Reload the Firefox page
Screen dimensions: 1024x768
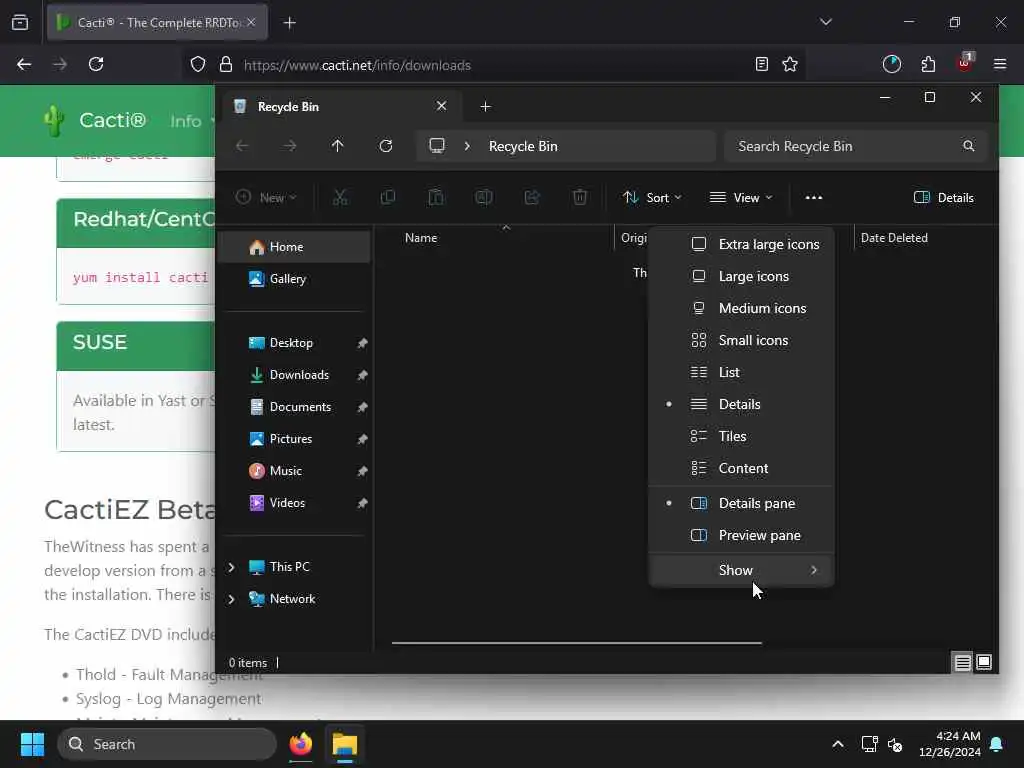click(96, 64)
